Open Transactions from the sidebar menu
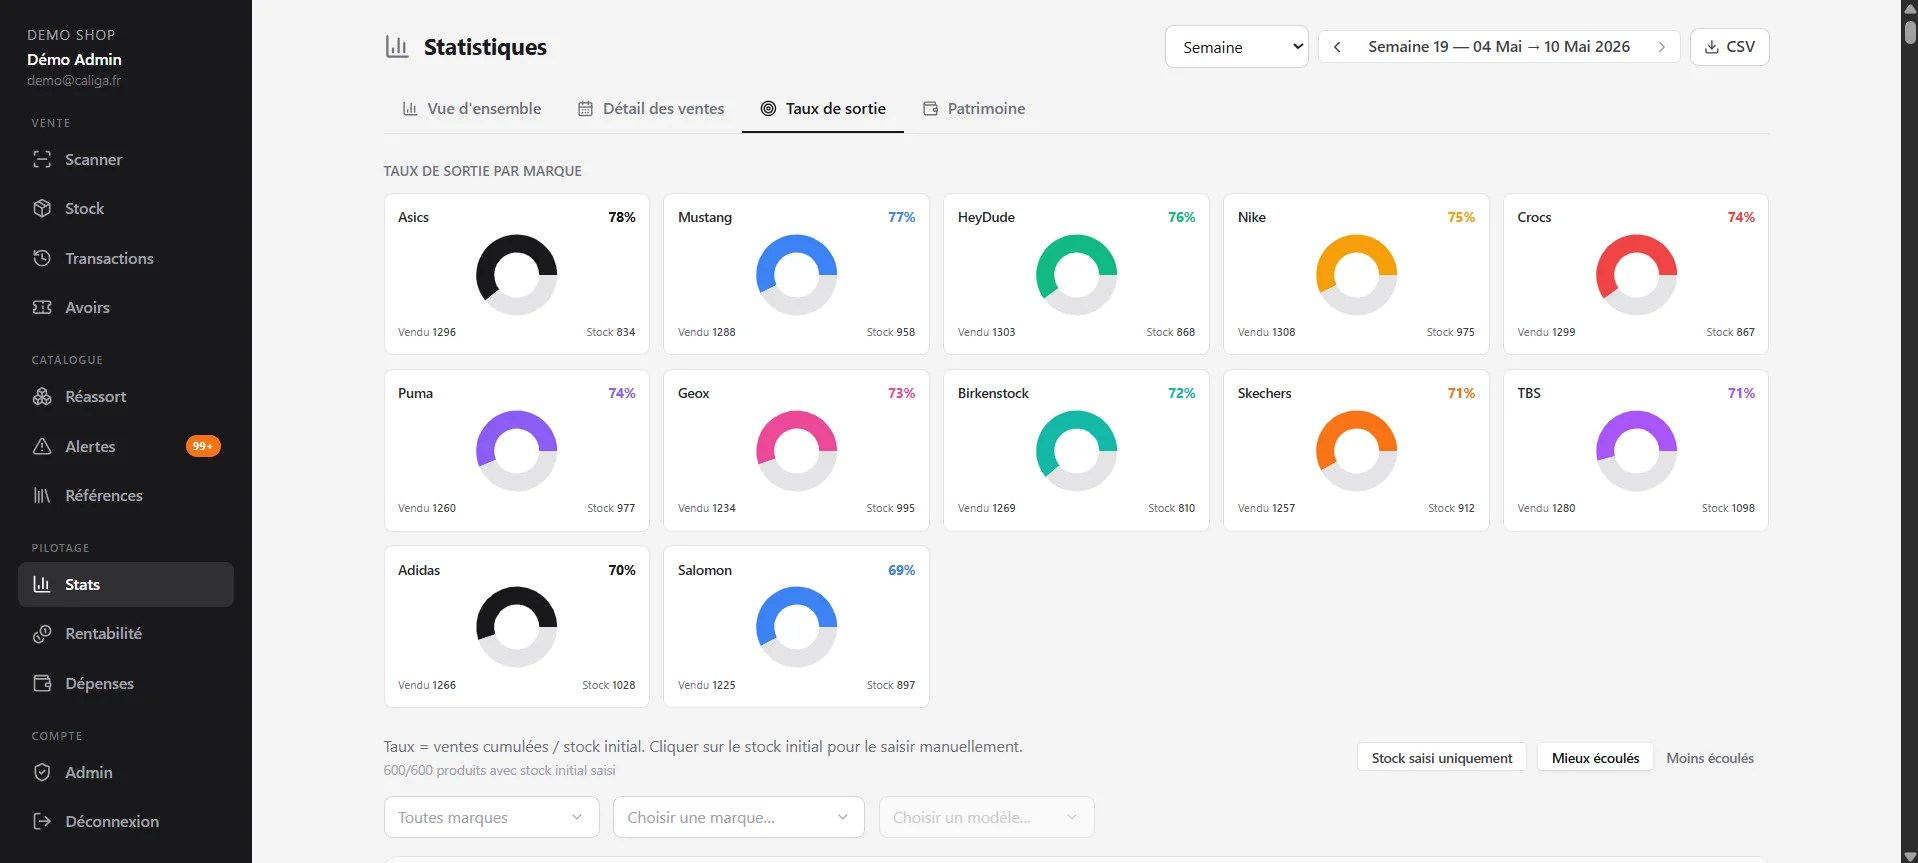Screen dimensions: 1918x863 click(126, 258)
